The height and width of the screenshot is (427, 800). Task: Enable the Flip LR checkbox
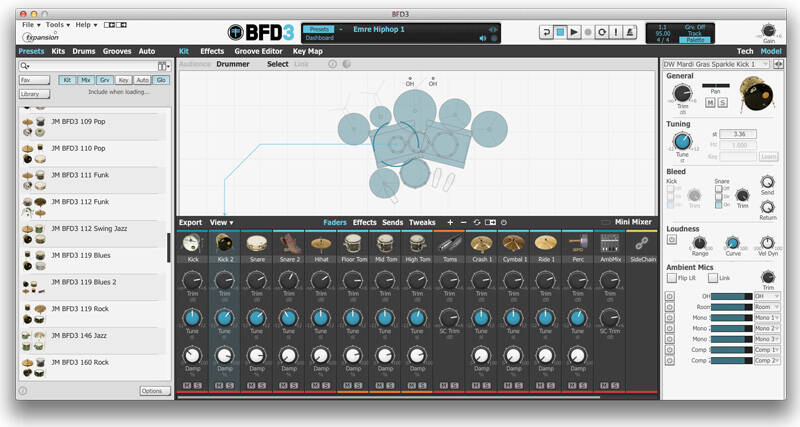pyautogui.click(x=671, y=278)
